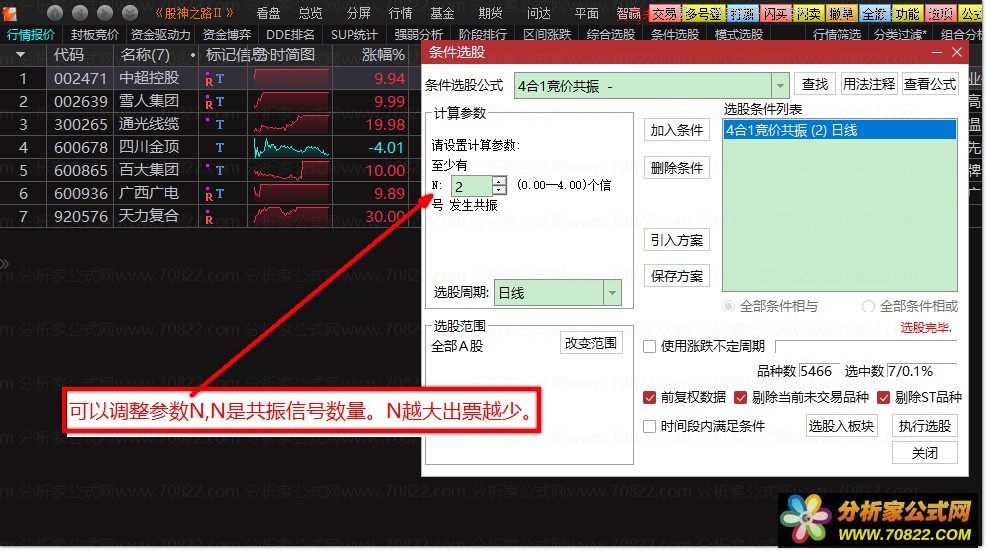Viewport: 988px width, 551px height.
Task: Click the T mark on 中超控股 row
Action: (219, 79)
